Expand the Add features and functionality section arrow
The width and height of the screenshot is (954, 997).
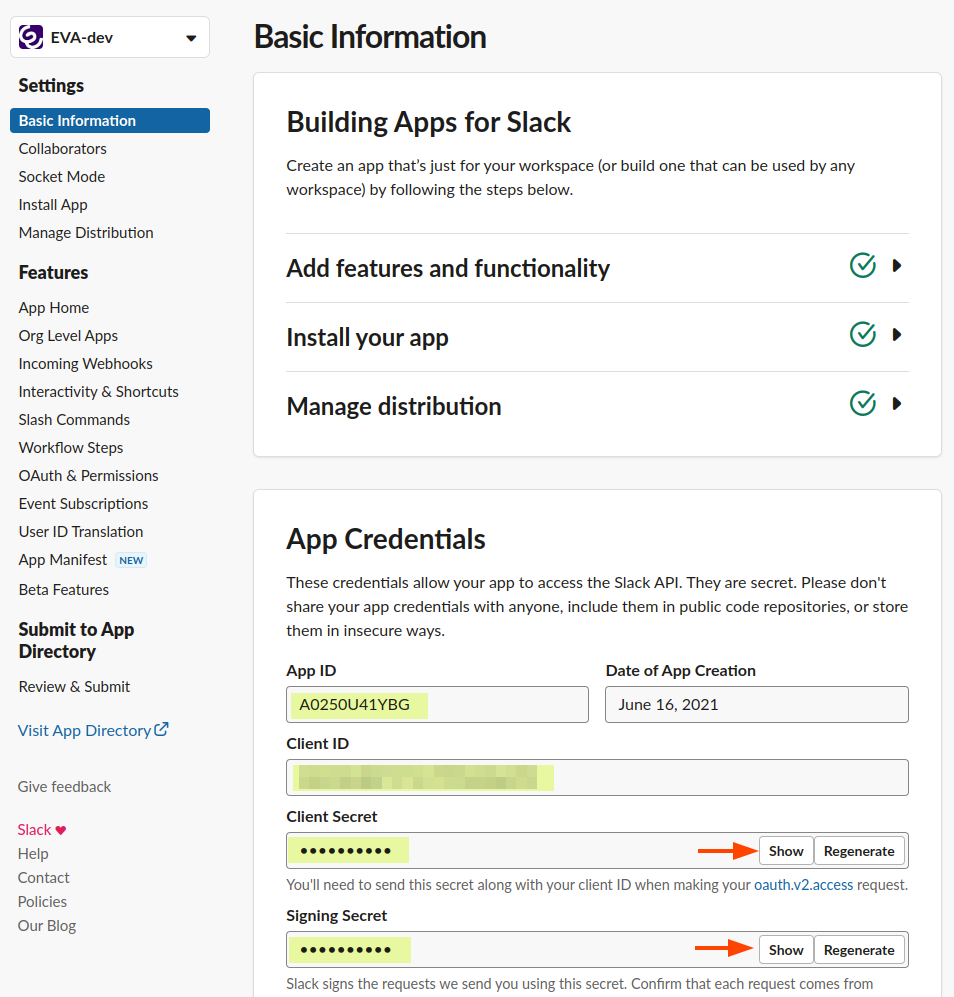click(897, 266)
